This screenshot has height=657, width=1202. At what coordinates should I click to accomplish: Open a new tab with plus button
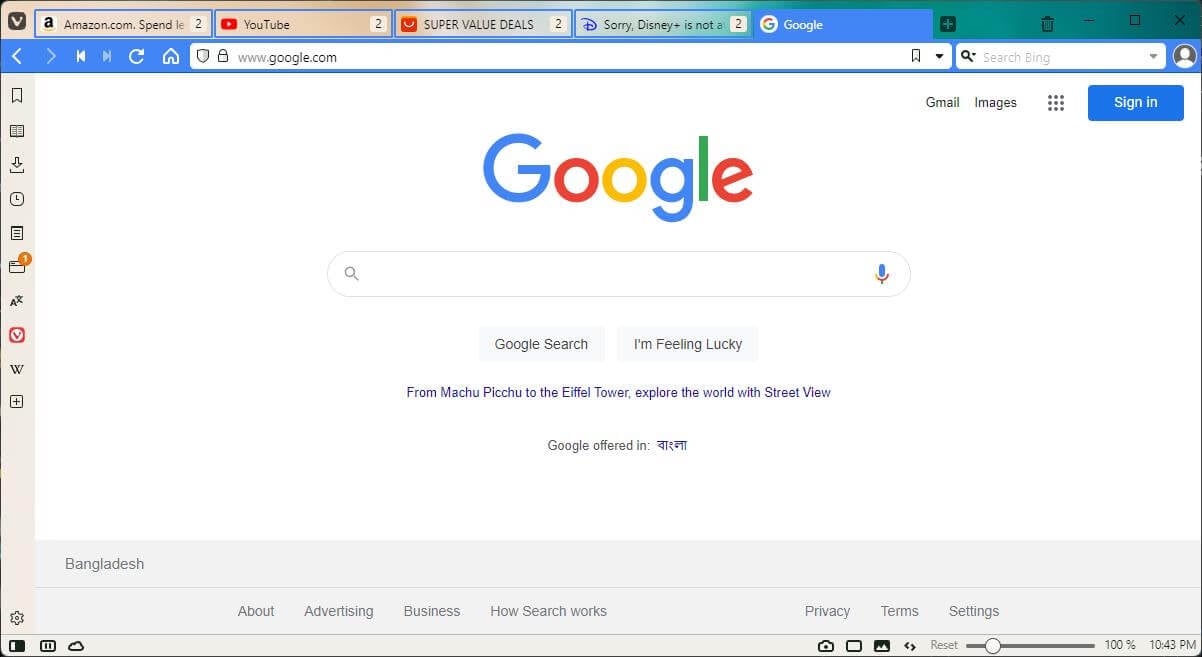click(x=948, y=24)
